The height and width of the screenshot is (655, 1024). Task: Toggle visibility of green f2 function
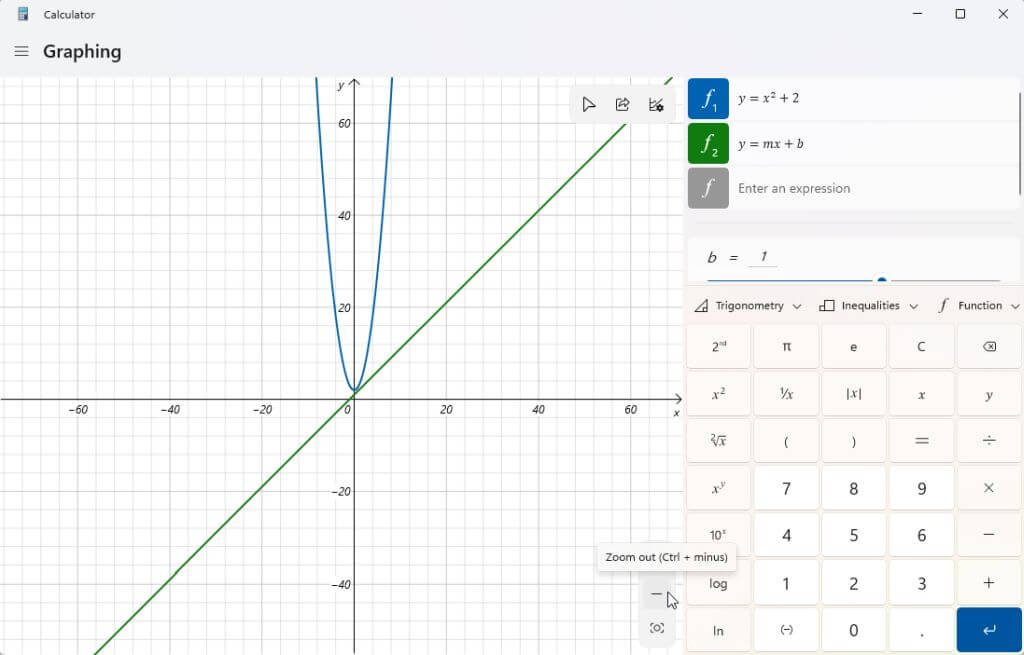point(708,144)
